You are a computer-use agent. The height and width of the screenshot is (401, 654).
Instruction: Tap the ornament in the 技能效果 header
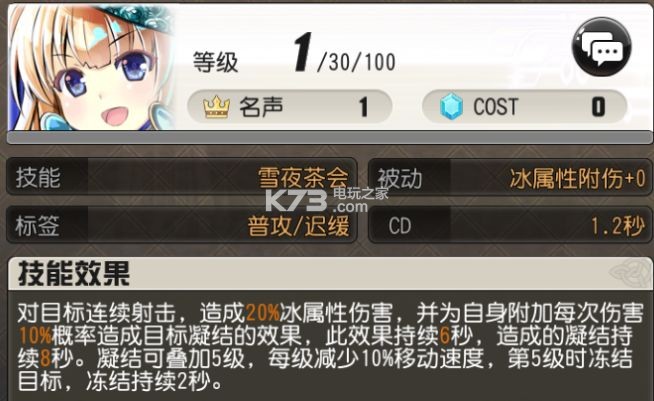pos(631,272)
